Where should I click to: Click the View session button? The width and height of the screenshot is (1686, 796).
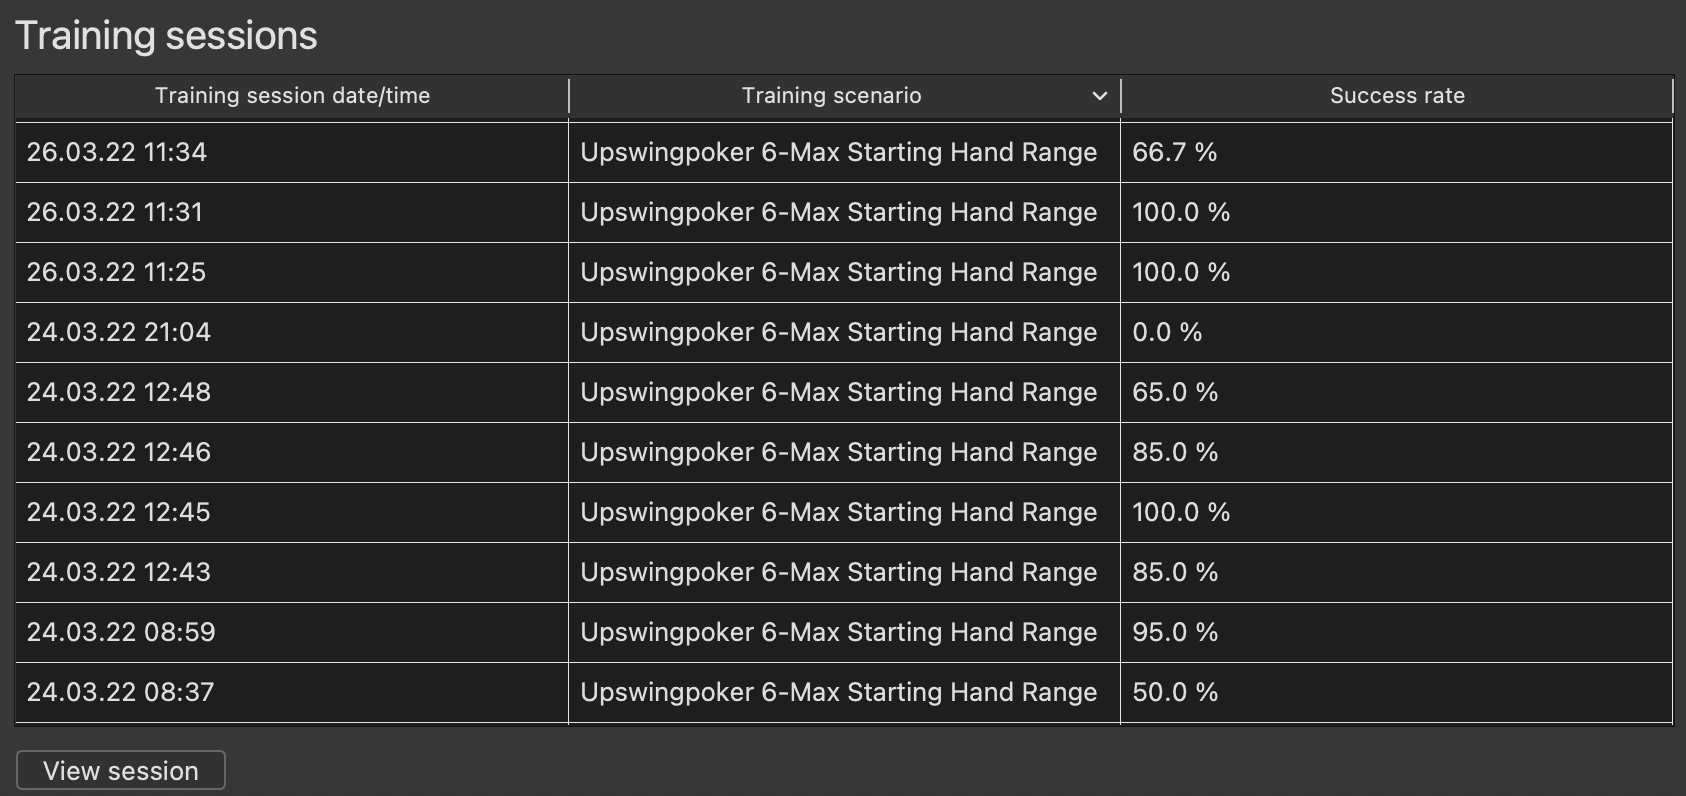[x=121, y=770]
